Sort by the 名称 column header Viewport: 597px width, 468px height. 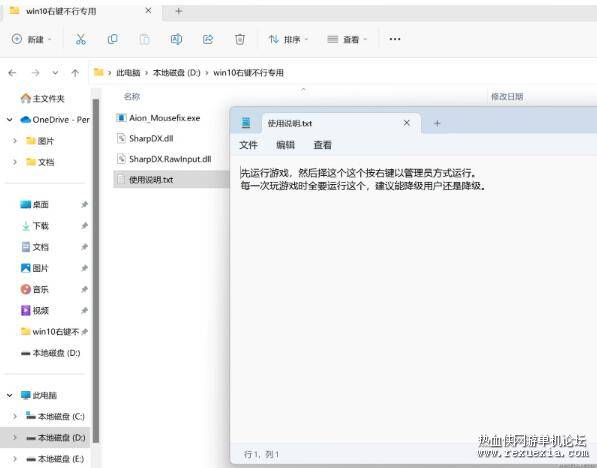(x=132, y=97)
